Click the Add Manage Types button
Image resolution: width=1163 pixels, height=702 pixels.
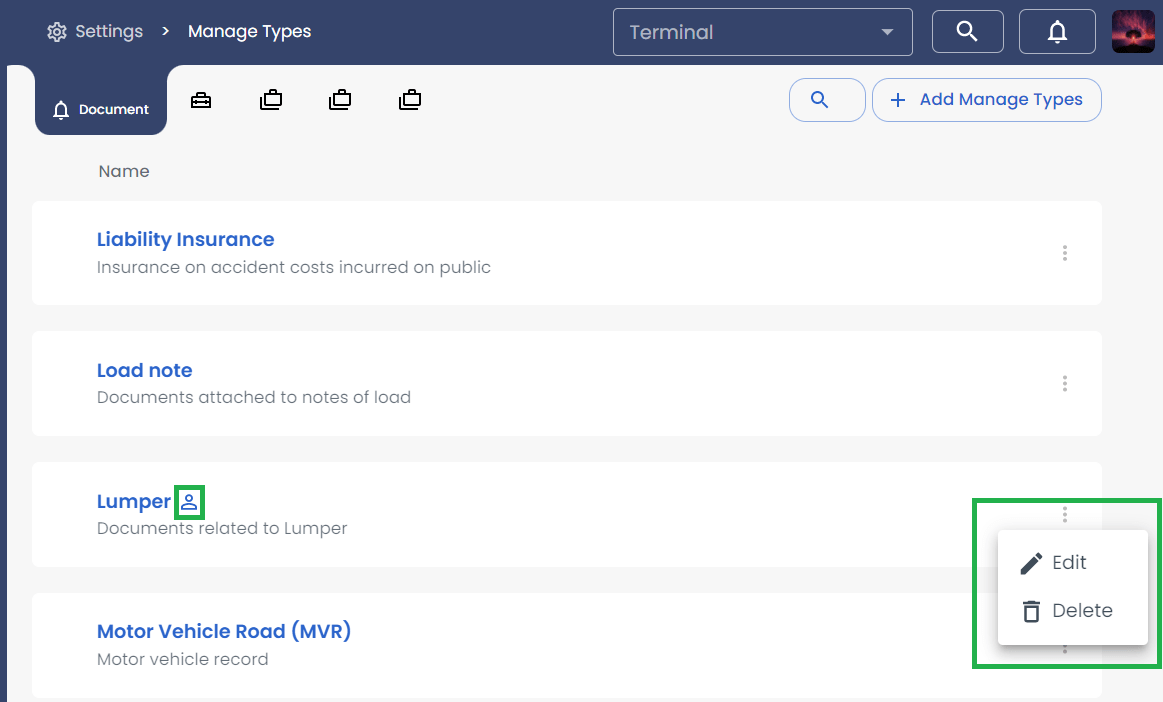tap(986, 99)
